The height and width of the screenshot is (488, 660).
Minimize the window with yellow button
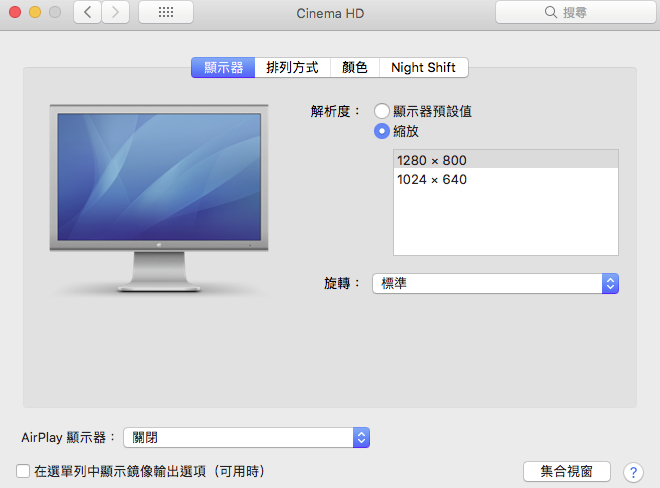pos(35,12)
